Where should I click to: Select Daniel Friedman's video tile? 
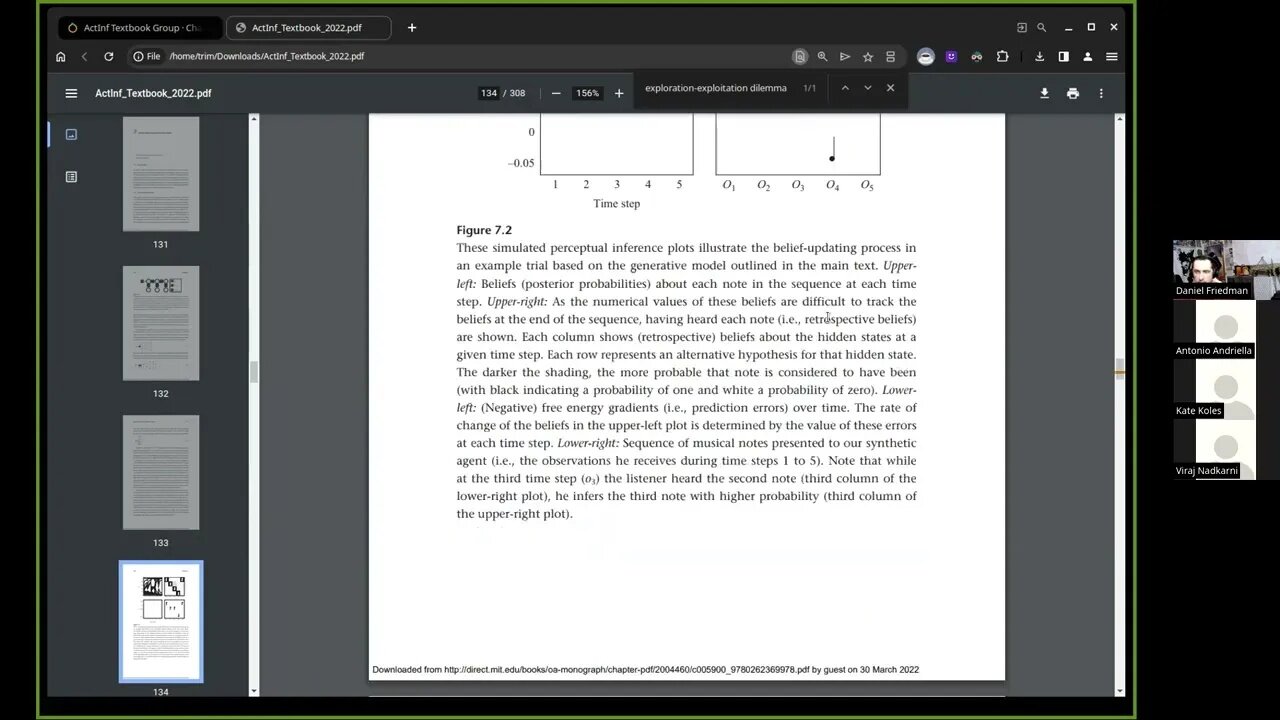click(1226, 269)
